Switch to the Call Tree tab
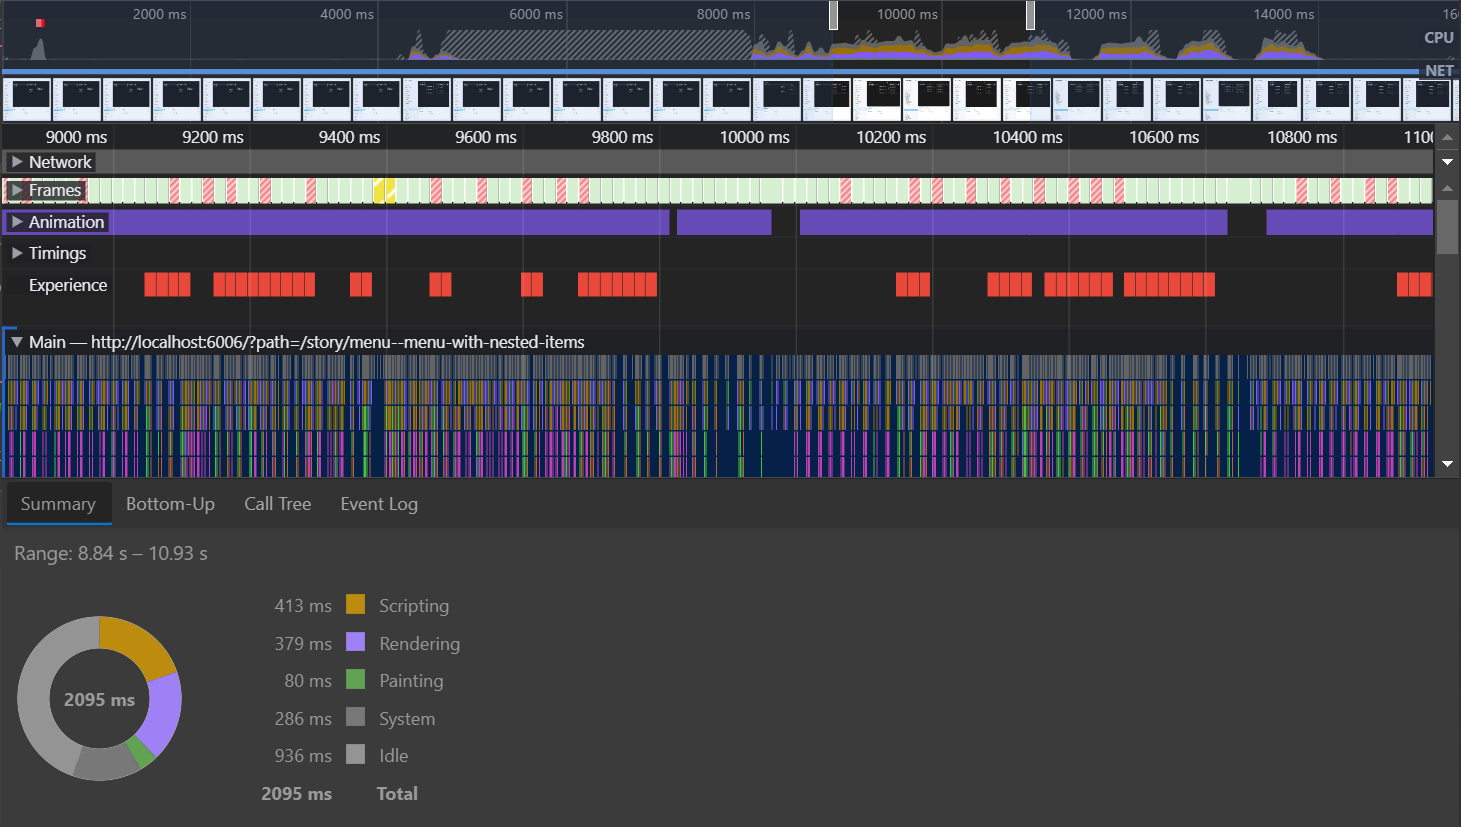 coord(278,504)
